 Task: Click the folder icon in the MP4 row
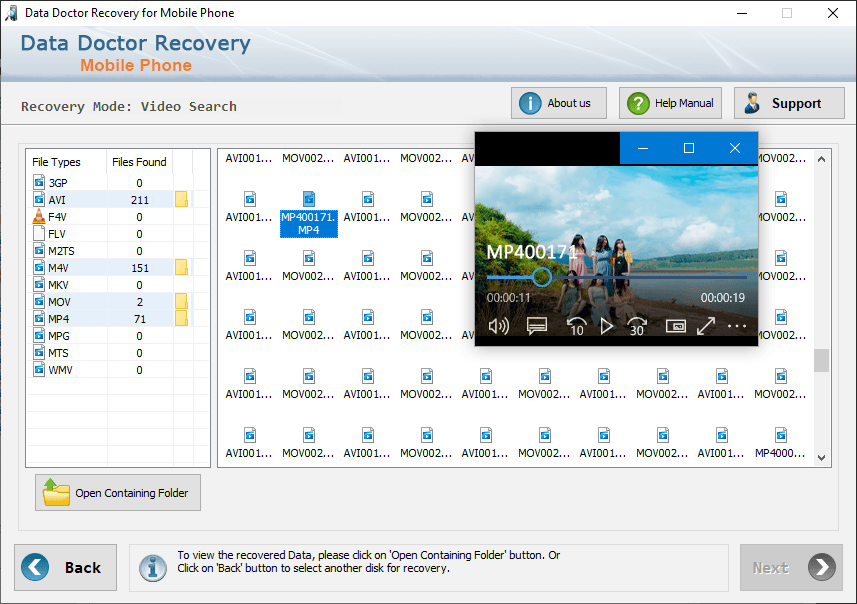[x=181, y=318]
